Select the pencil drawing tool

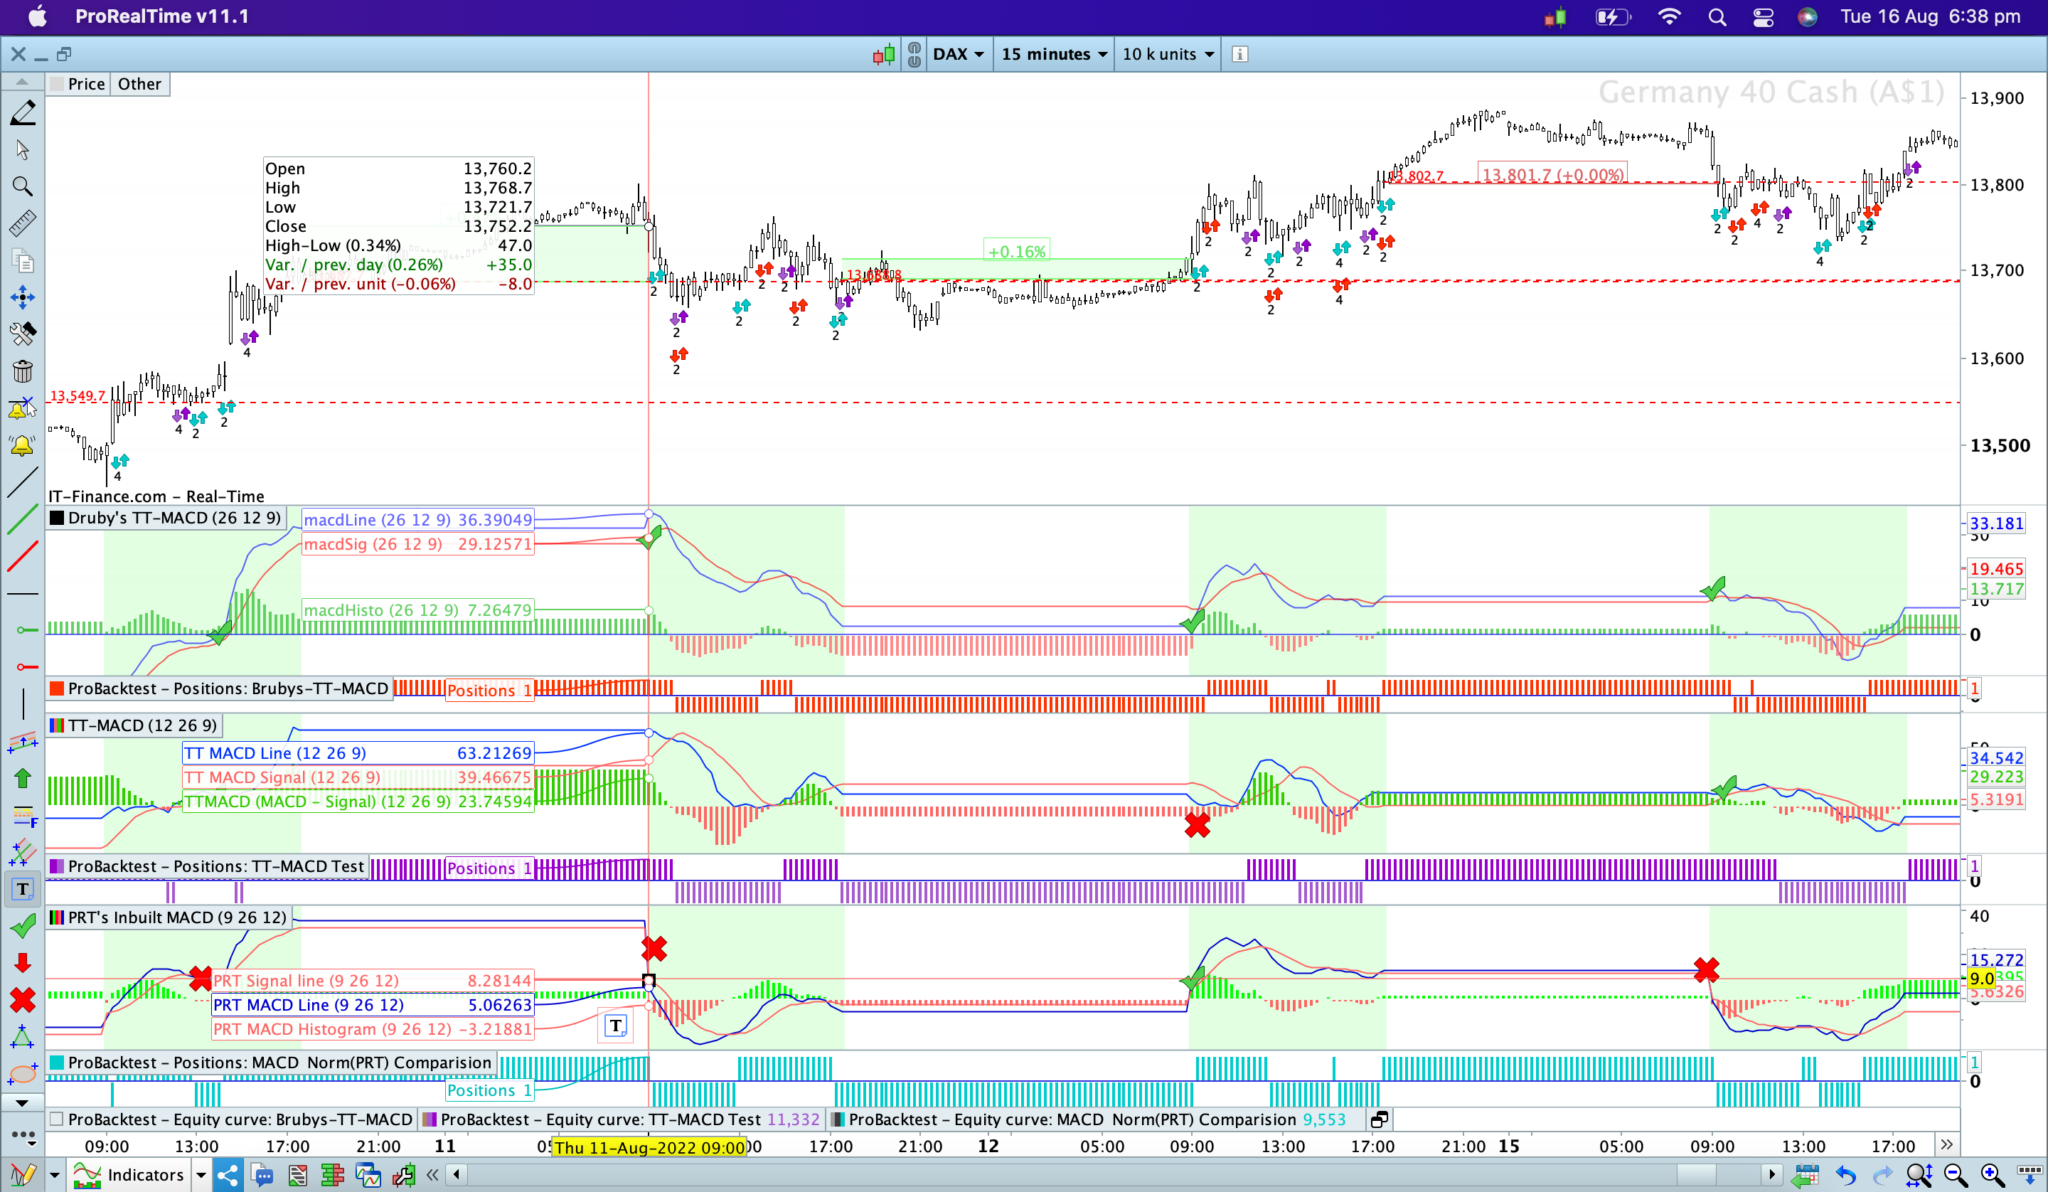(22, 112)
